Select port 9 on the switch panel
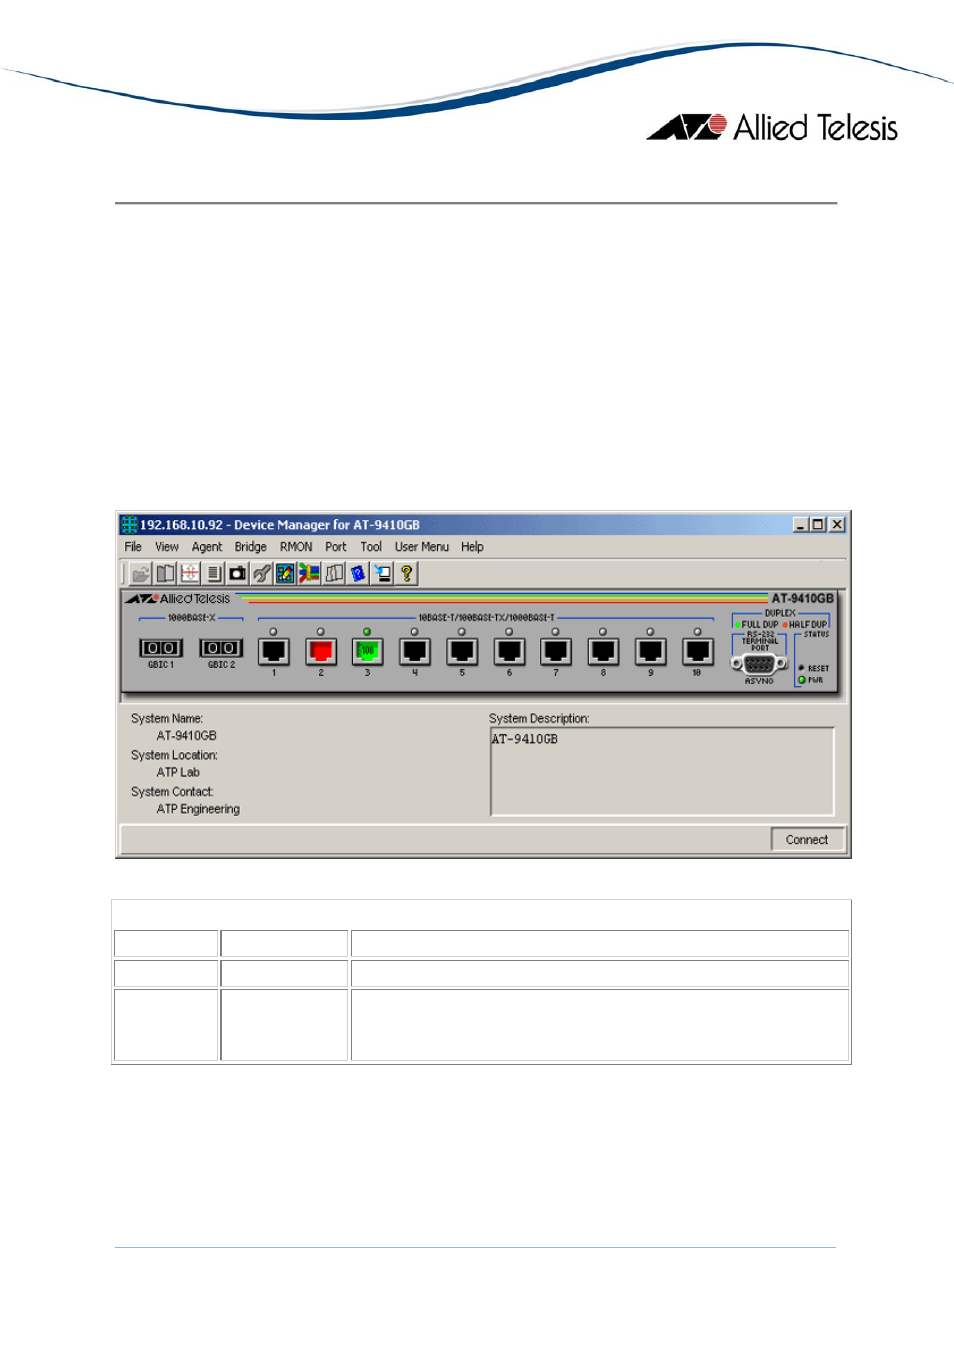 pos(650,651)
